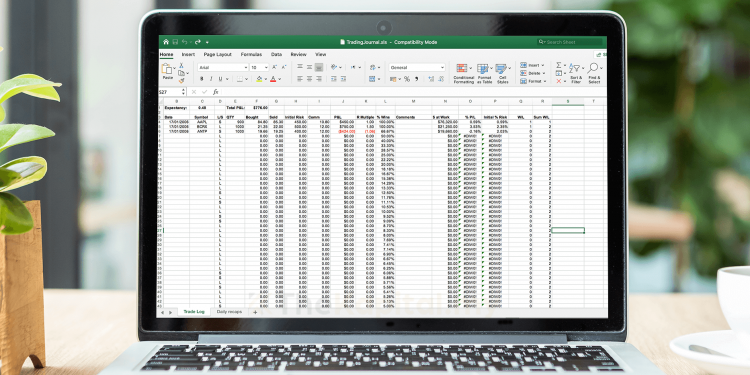Cut selection with the scissors icon
This screenshot has height=375, width=750.
pyautogui.click(x=181, y=66)
